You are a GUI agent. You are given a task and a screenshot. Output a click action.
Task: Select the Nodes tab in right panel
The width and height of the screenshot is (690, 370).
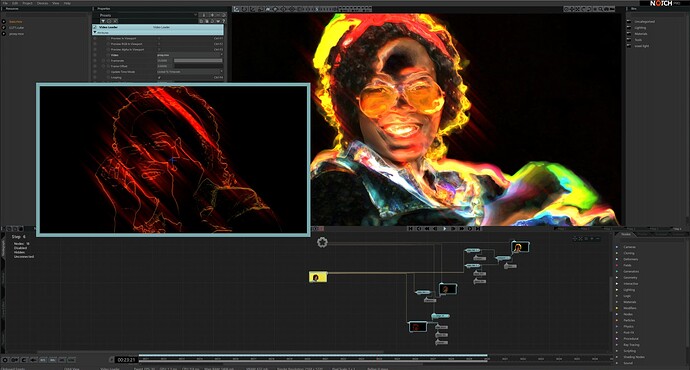coord(626,234)
